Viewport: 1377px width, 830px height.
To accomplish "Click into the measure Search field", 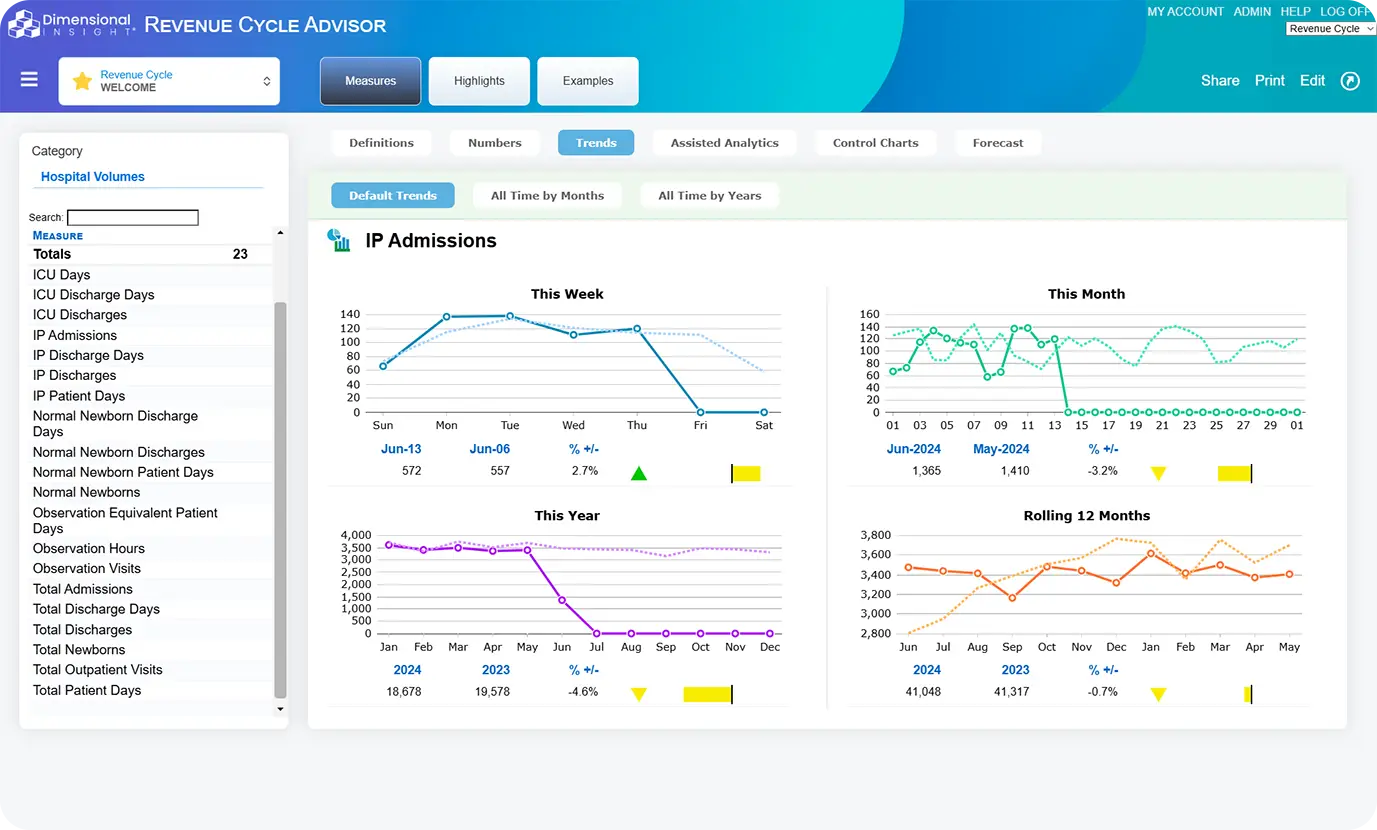I will tap(132, 217).
